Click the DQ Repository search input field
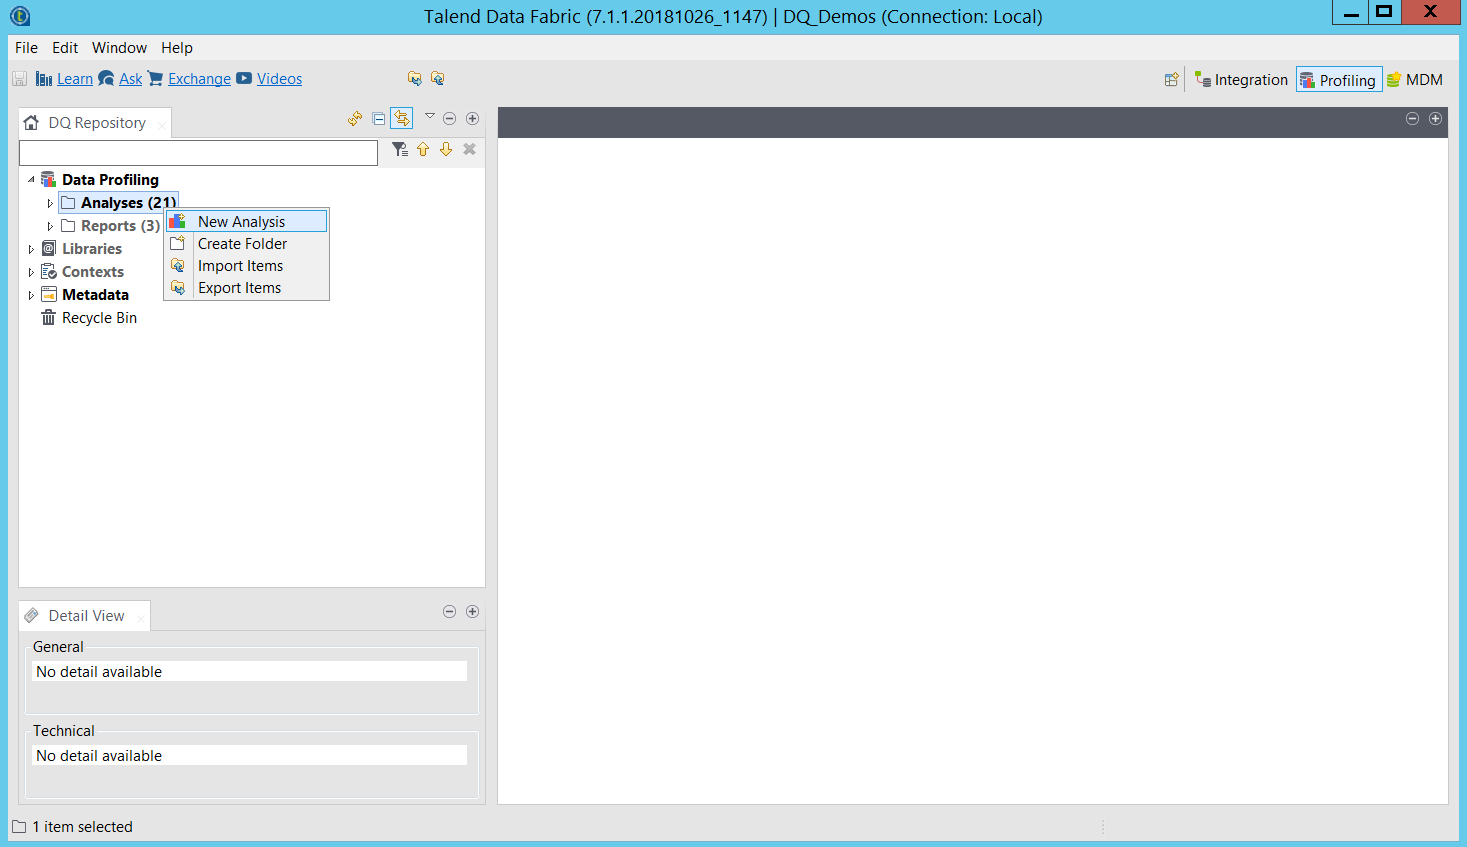1467x847 pixels. (198, 153)
